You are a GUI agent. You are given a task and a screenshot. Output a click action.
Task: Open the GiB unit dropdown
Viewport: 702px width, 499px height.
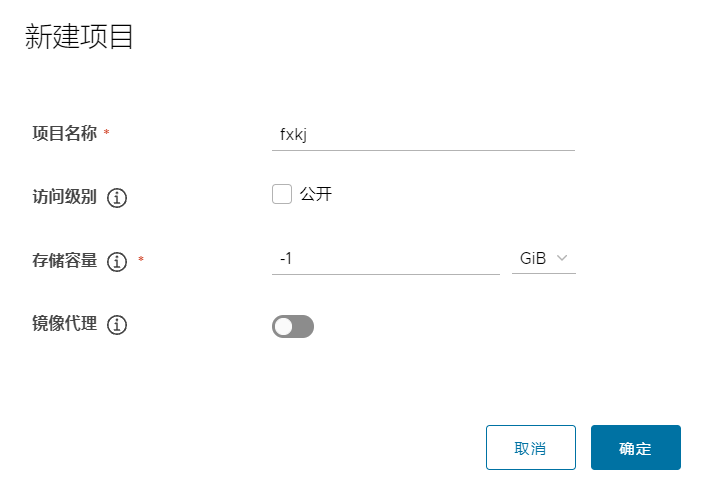[543, 258]
